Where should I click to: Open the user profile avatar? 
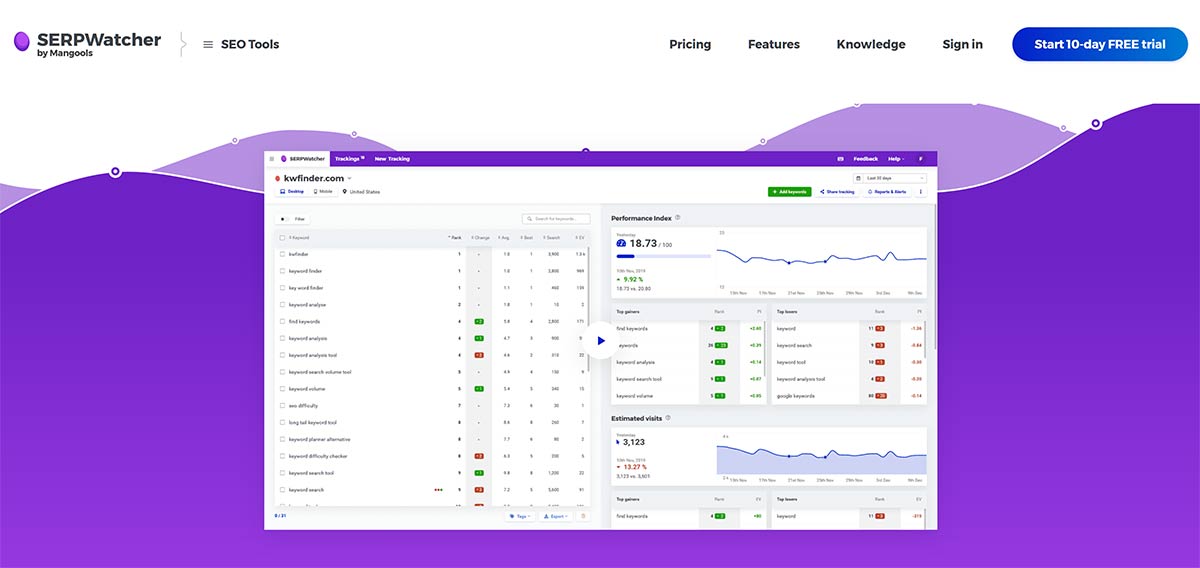click(x=921, y=158)
